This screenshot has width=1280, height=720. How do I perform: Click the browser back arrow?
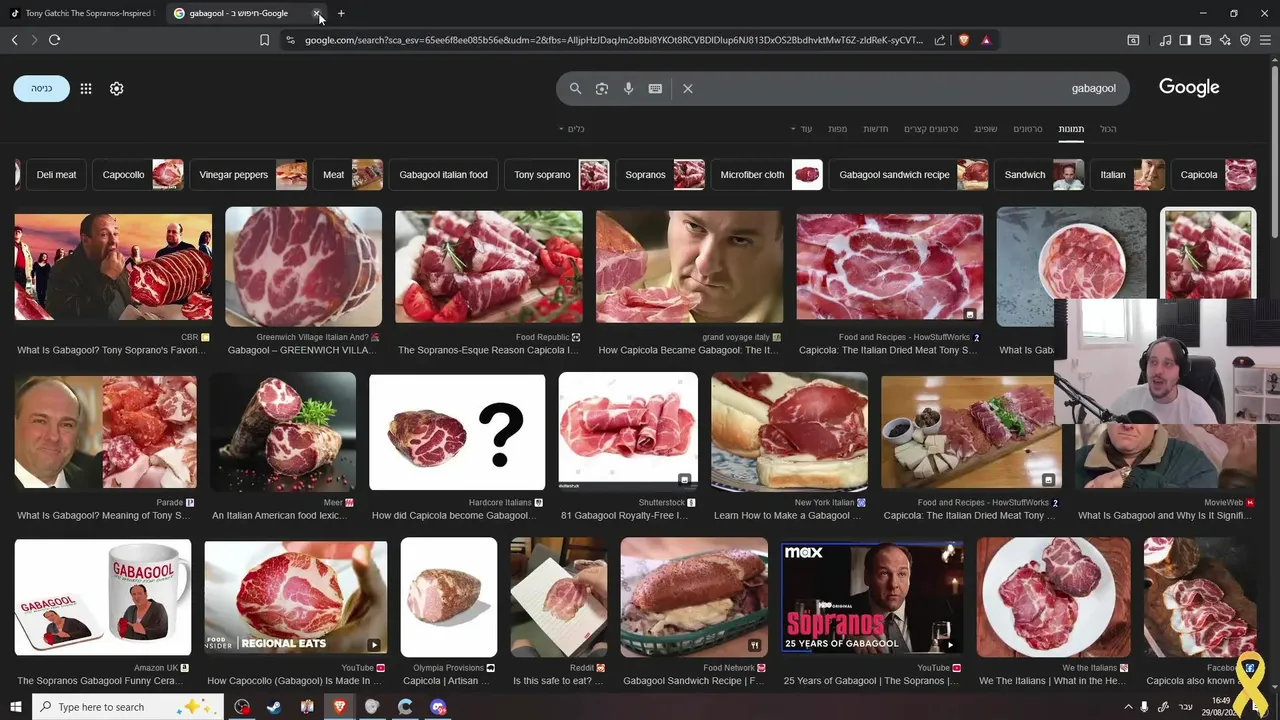[15, 40]
